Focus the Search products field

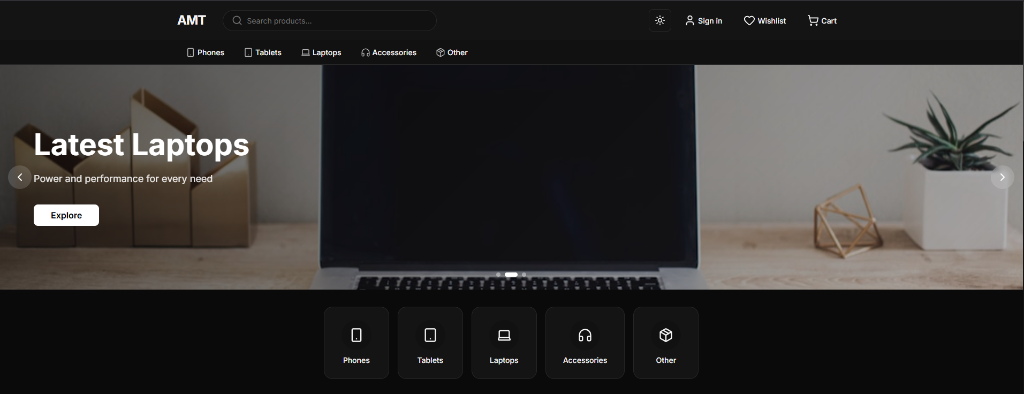329,21
